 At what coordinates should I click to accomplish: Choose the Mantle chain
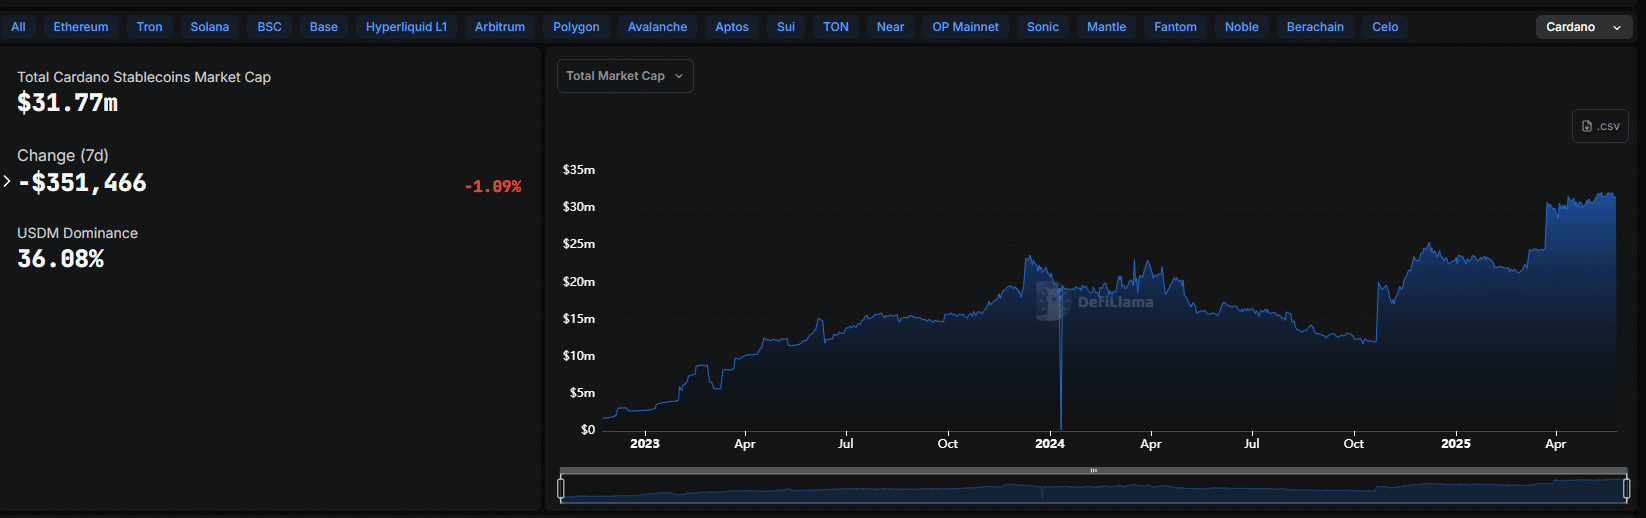[1107, 27]
